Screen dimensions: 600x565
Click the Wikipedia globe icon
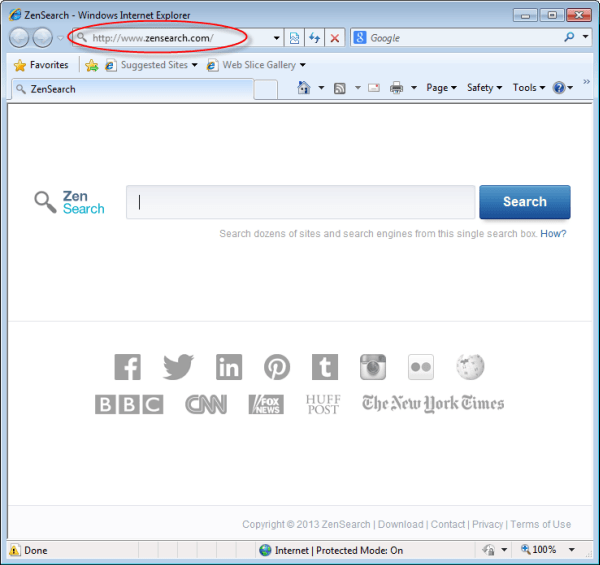tap(470, 367)
